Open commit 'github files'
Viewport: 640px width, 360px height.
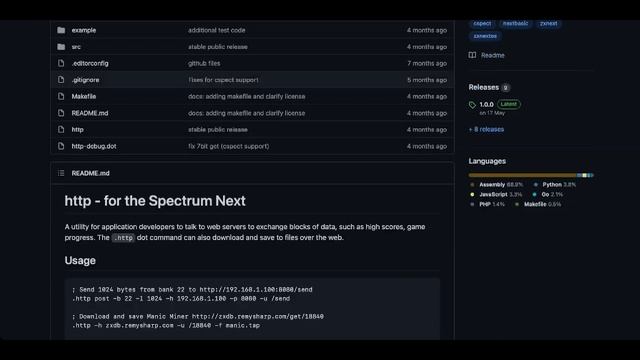click(x=204, y=63)
